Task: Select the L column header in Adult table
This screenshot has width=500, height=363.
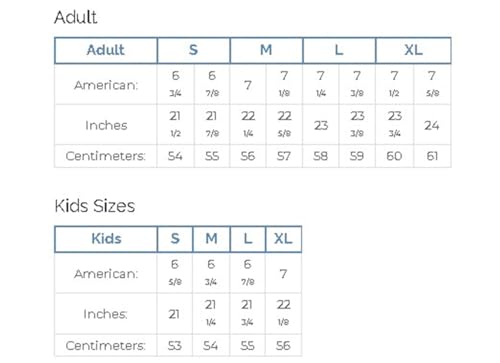Action: tap(339, 50)
